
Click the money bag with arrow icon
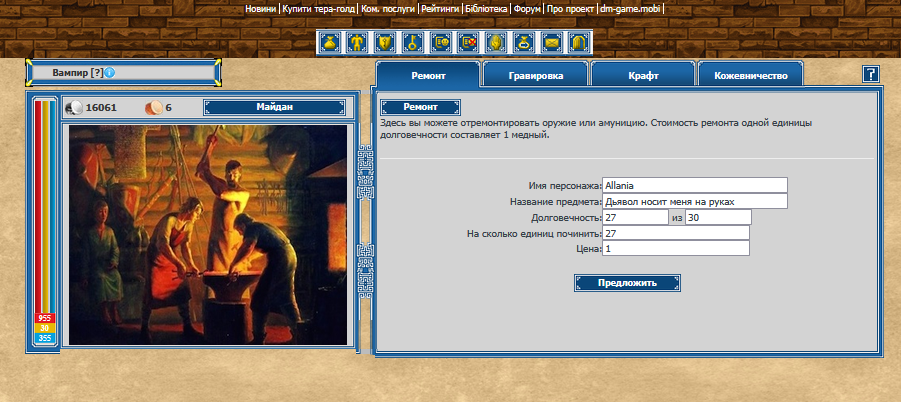pos(525,42)
